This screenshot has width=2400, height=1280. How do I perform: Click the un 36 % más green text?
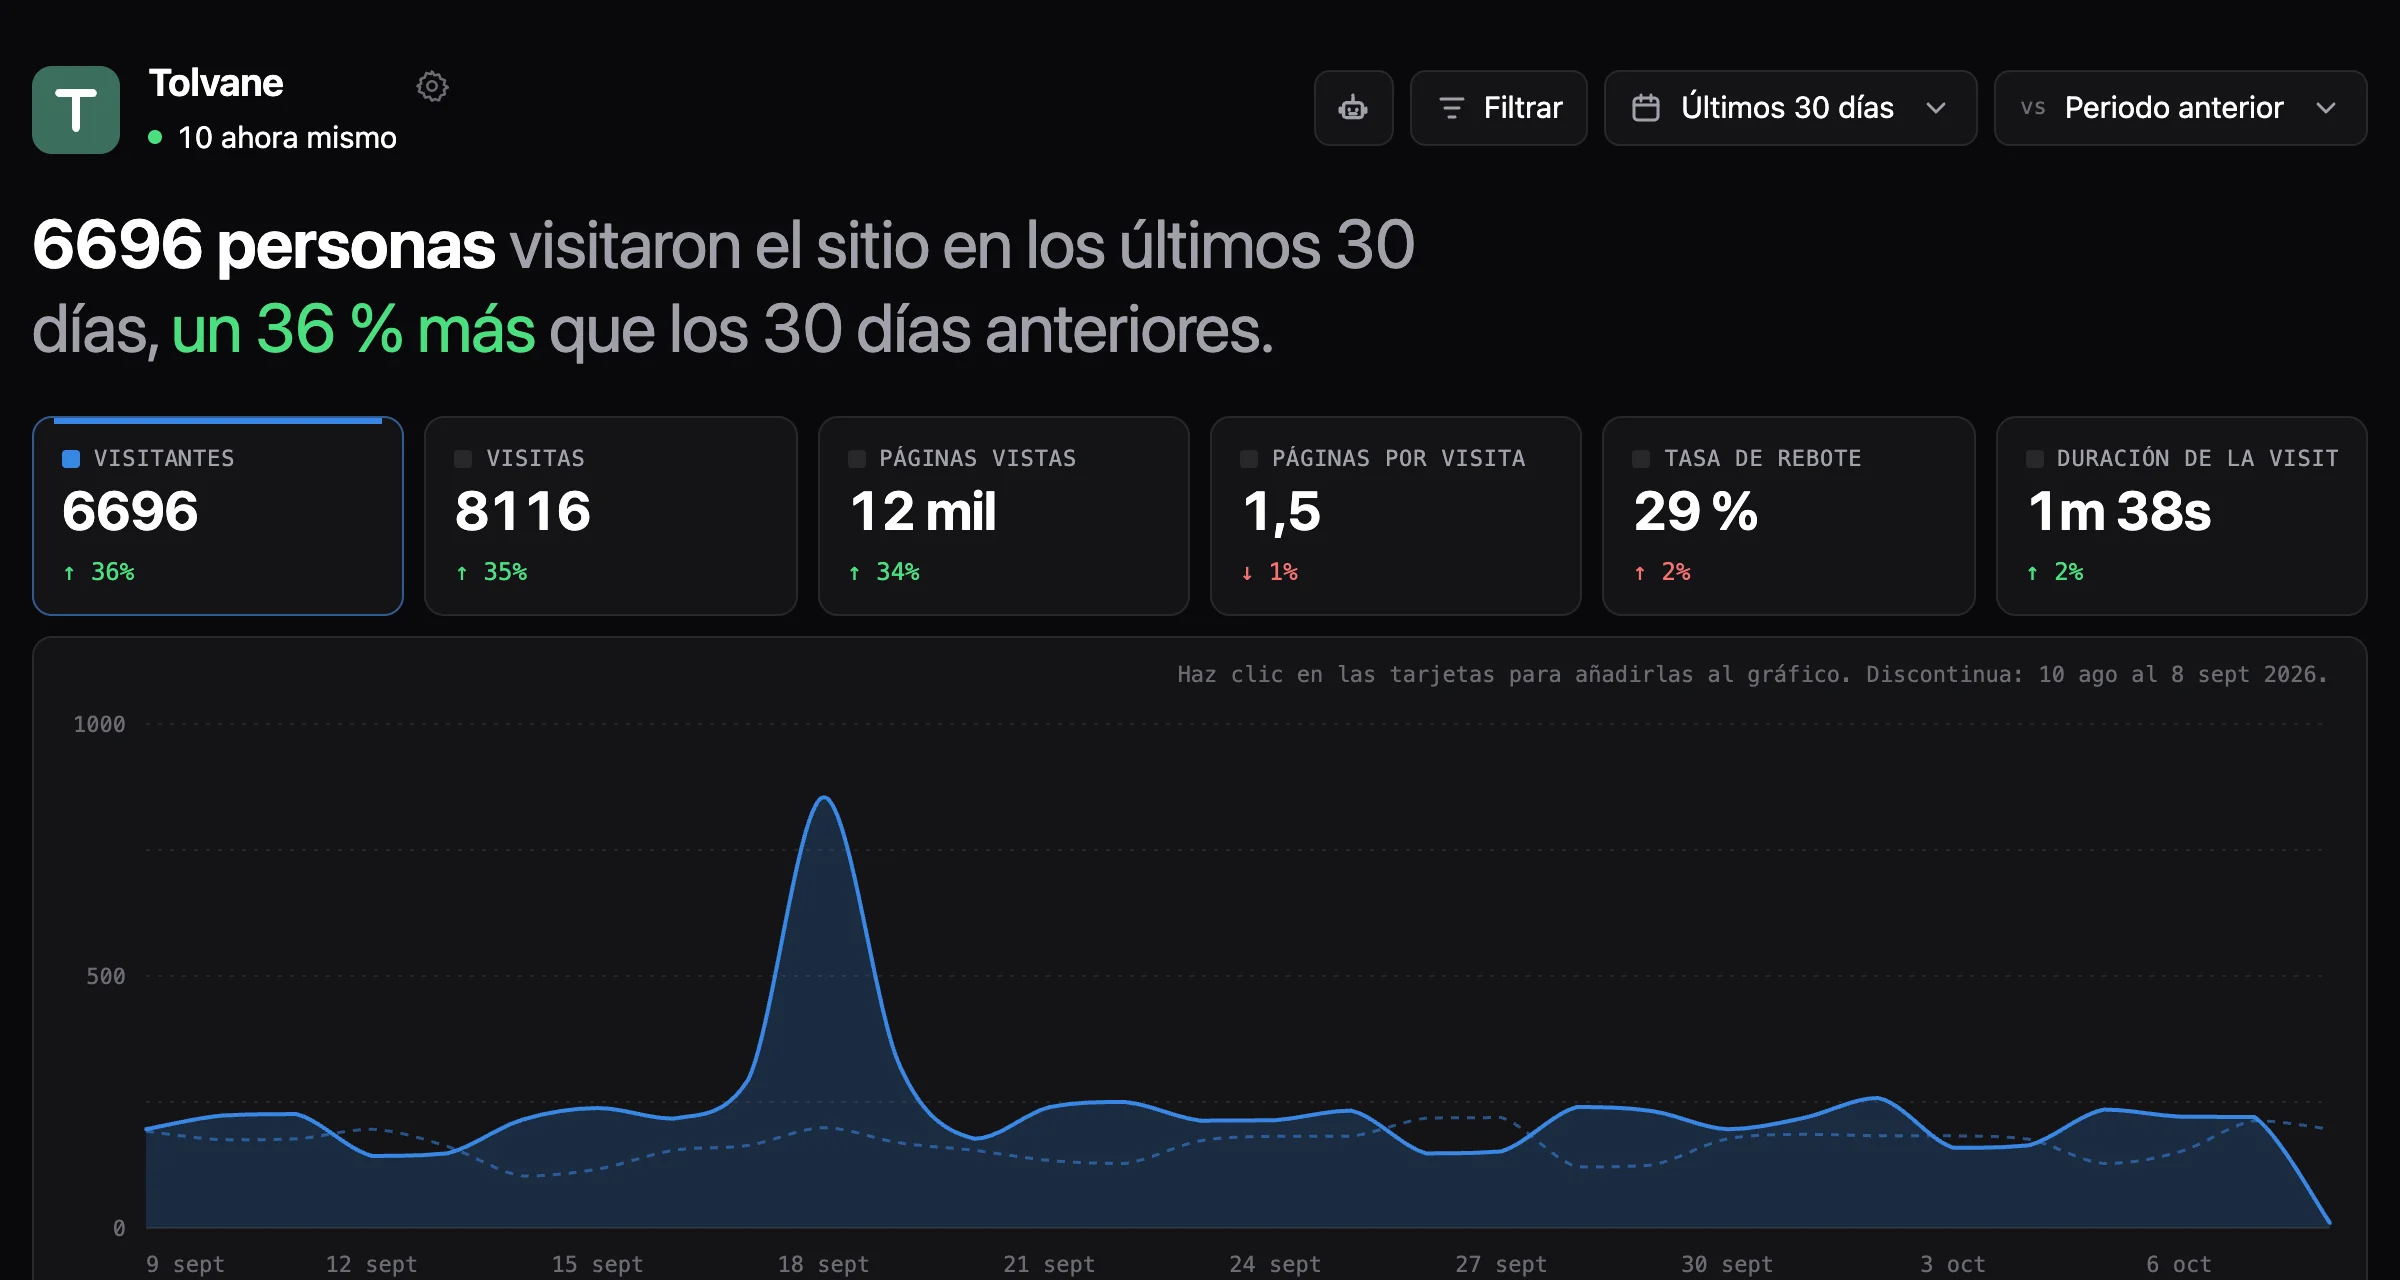pos(353,330)
